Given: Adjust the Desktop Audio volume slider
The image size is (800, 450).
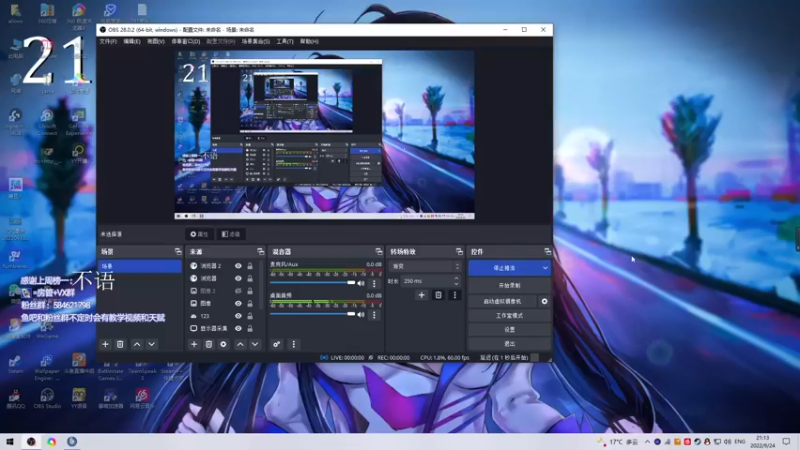Looking at the screenshot, I should point(312,314).
